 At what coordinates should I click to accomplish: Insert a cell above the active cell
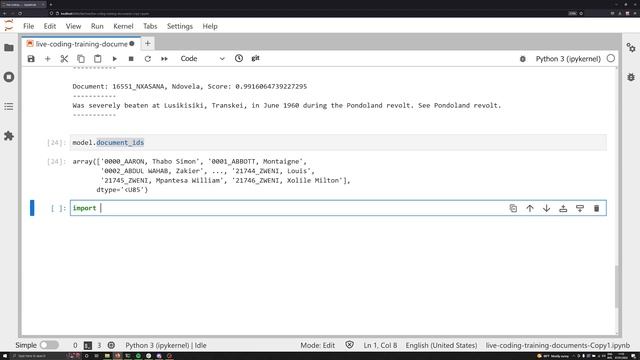(563, 208)
